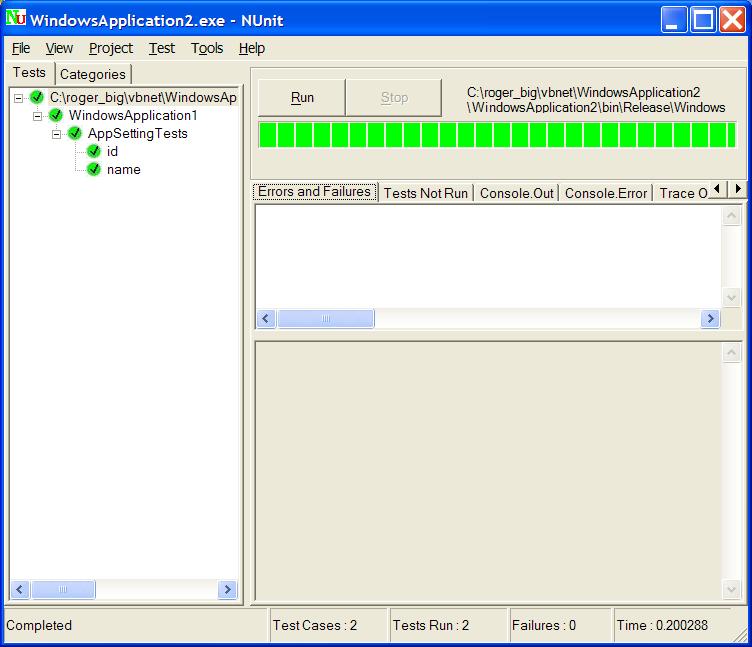Switch to the Tests tab
The image size is (752, 647).
tap(29, 73)
